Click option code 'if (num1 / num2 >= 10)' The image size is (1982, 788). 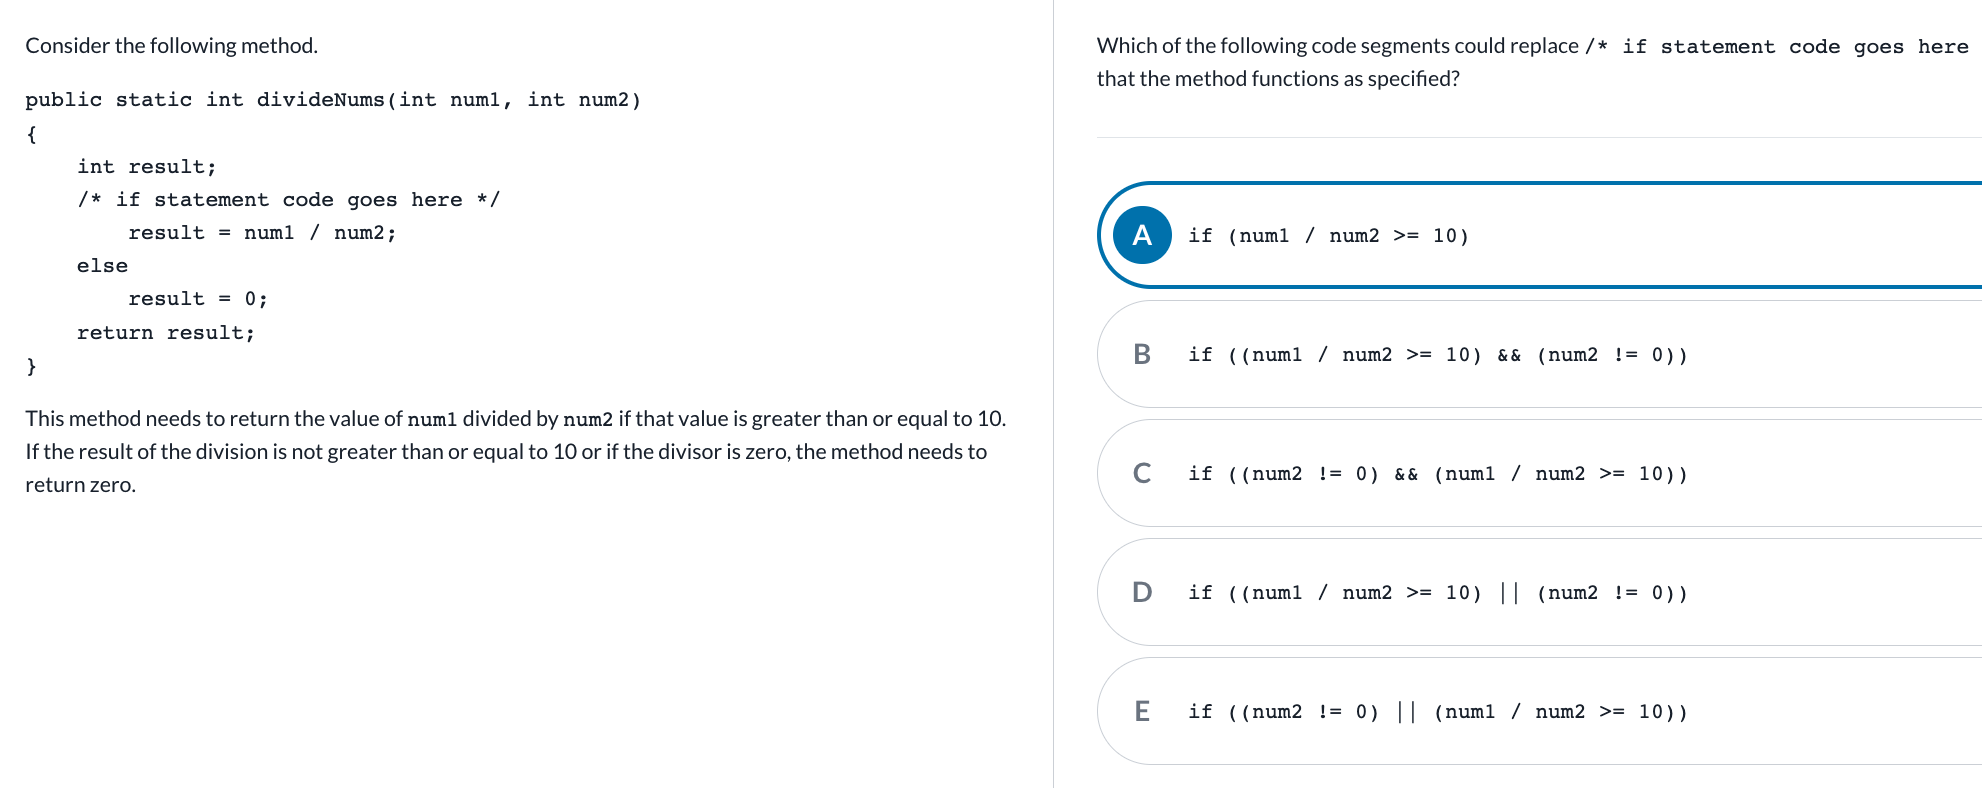pos(1328,236)
